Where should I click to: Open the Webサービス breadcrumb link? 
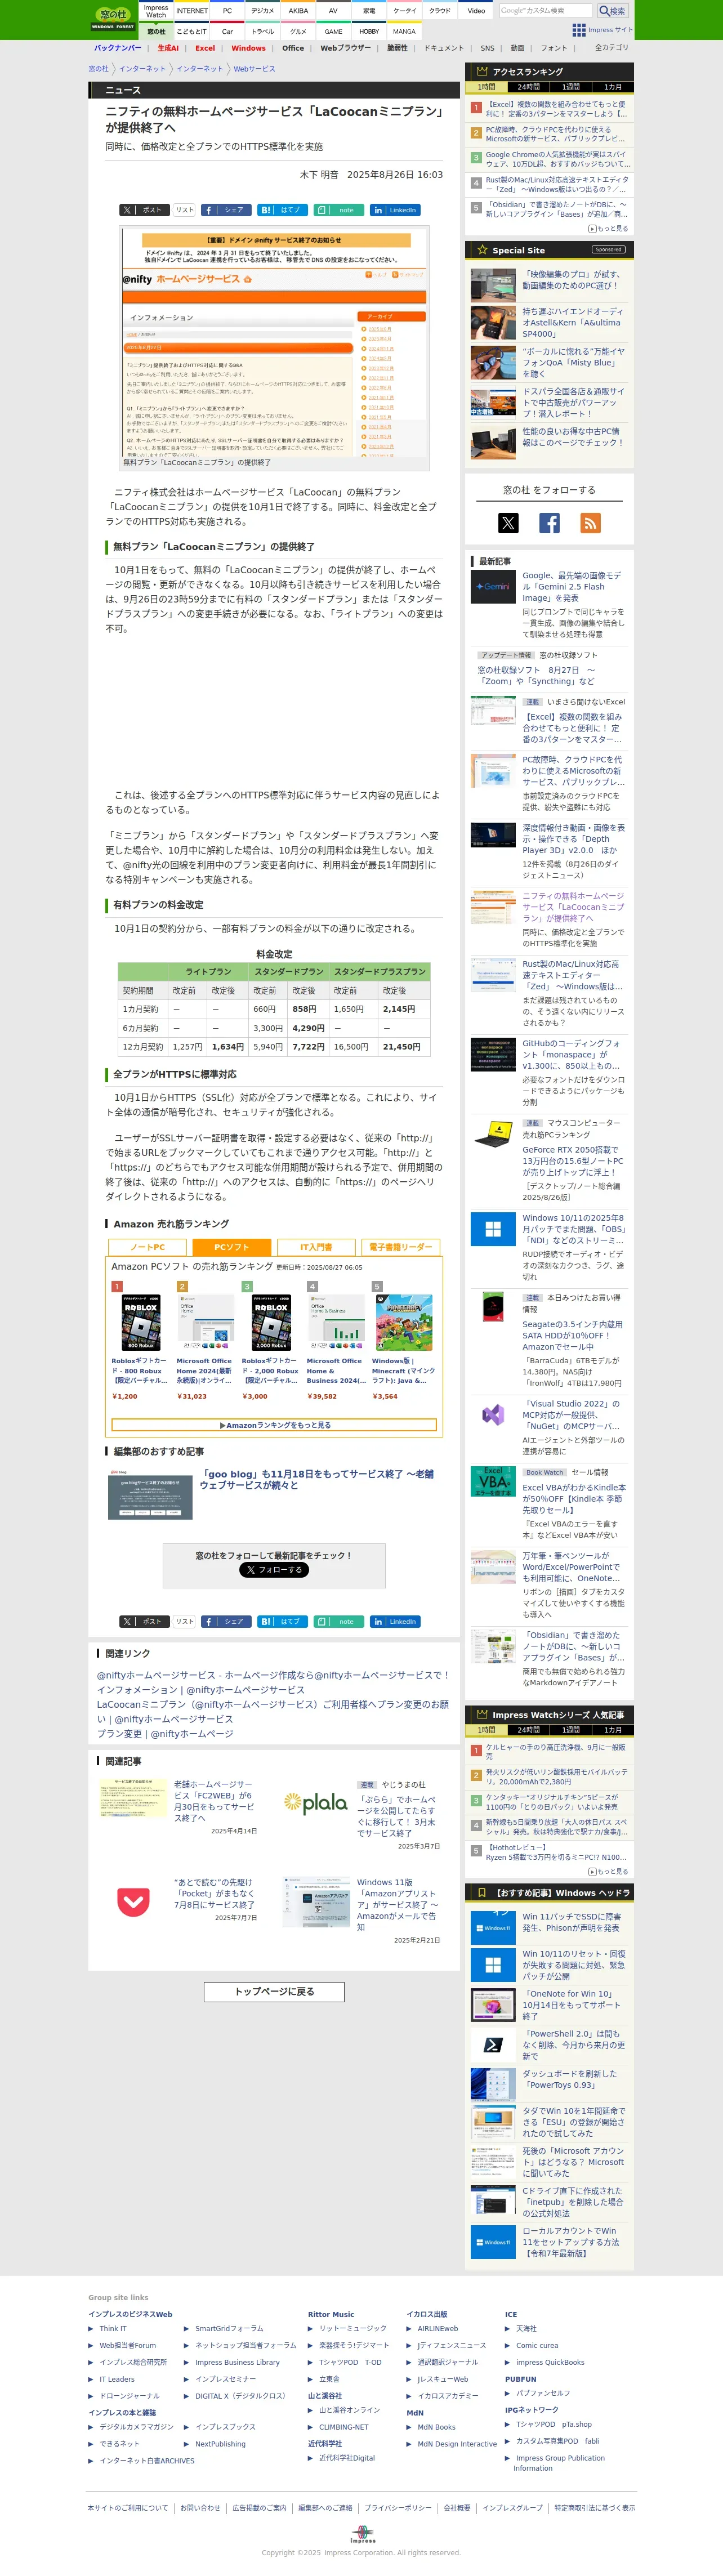point(254,69)
